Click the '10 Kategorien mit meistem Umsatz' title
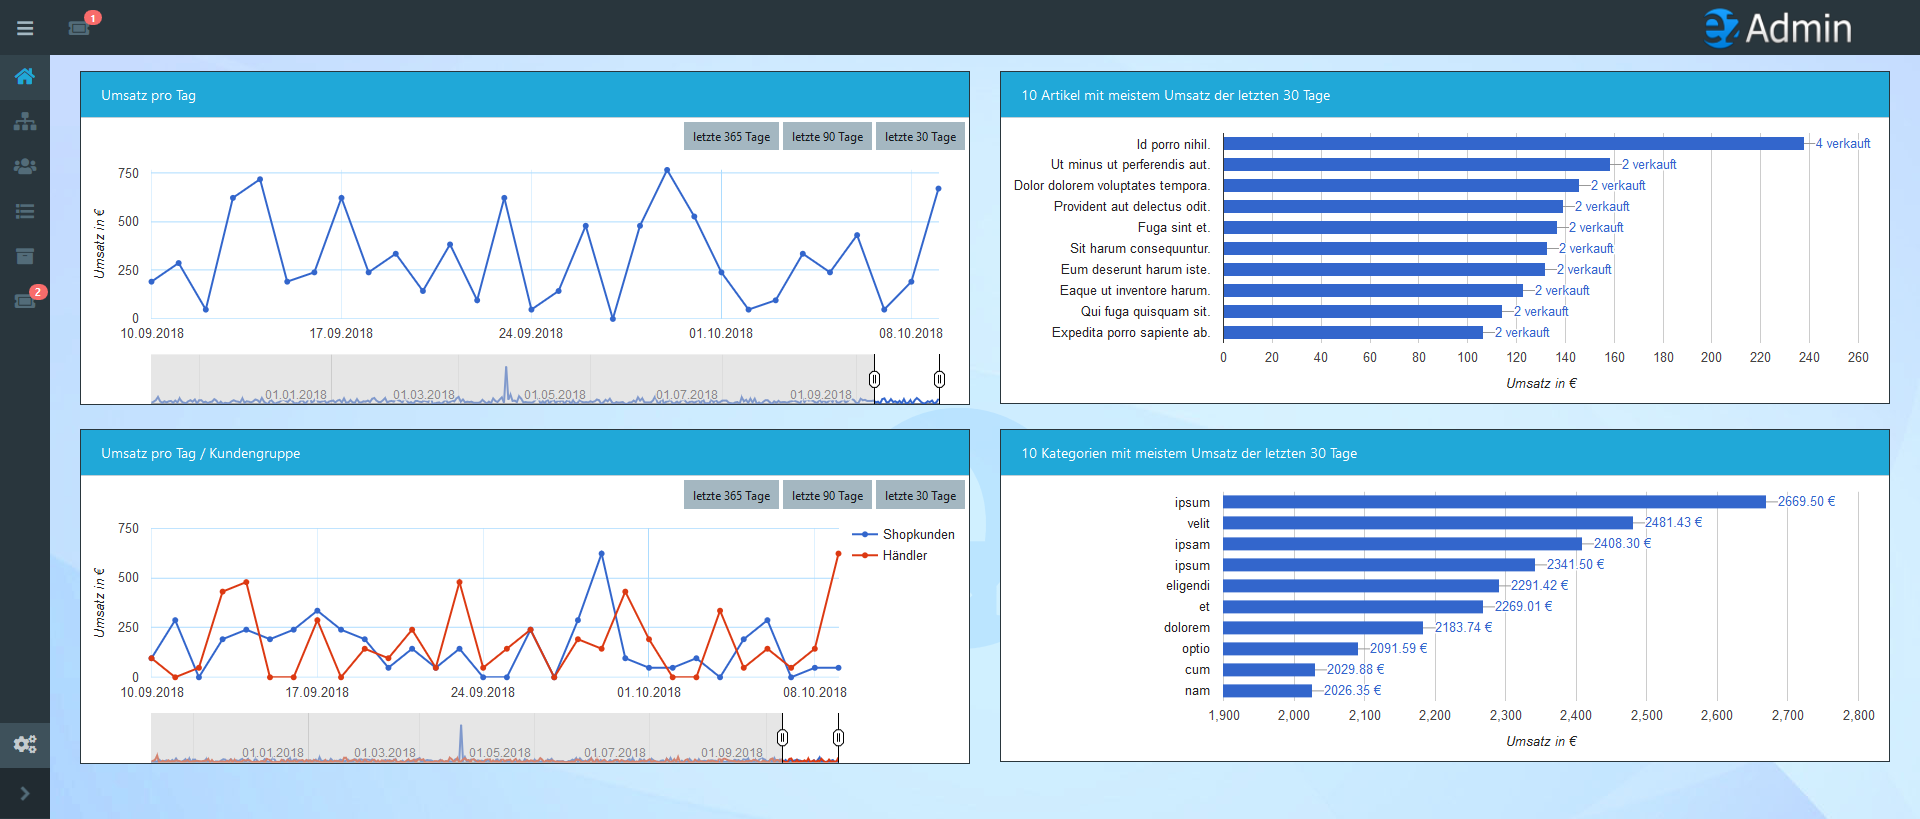The image size is (1920, 819). tap(1189, 453)
